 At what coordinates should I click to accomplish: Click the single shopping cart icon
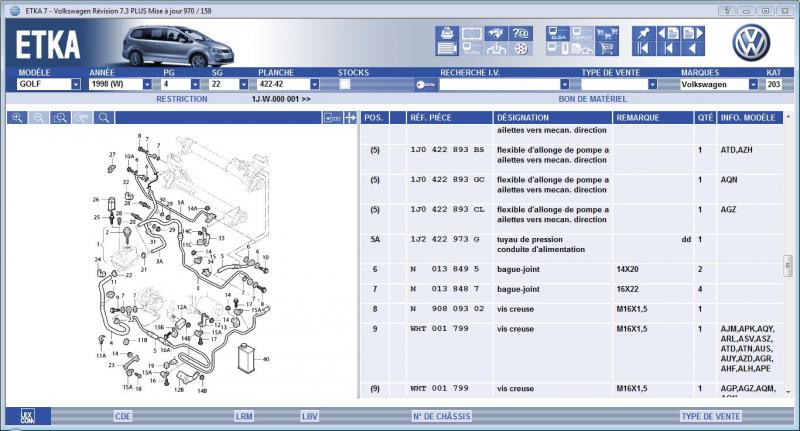[x=607, y=48]
